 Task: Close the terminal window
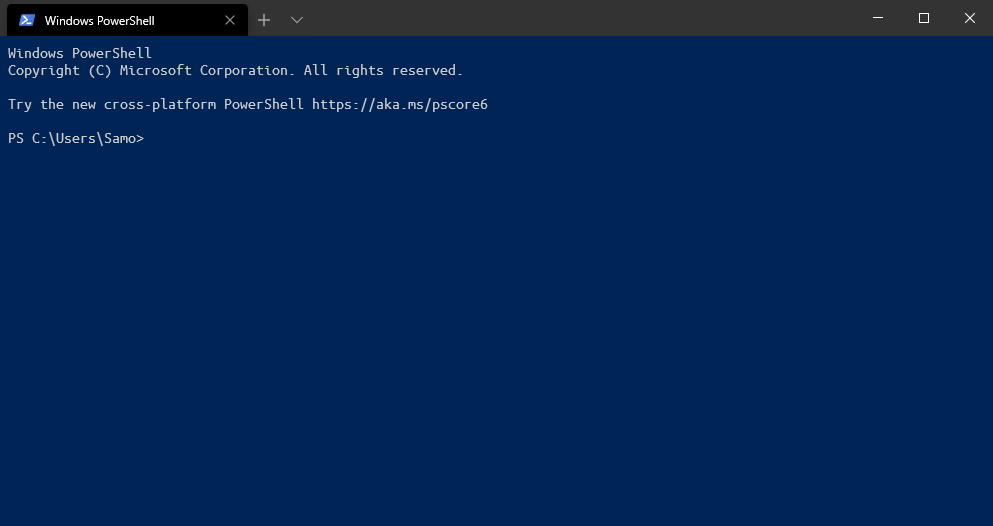pos(970,18)
